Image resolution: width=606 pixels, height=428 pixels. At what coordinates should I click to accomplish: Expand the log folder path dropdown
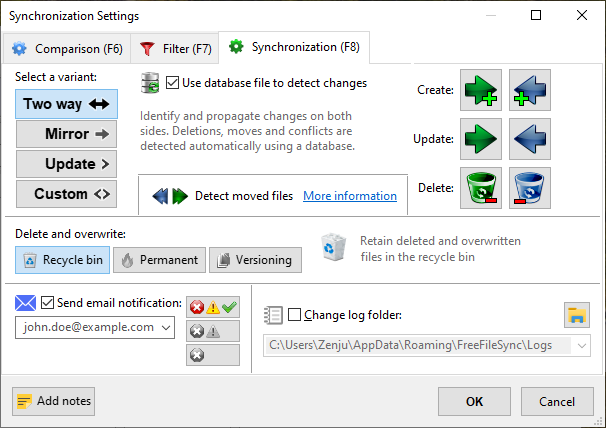[x=578, y=346]
